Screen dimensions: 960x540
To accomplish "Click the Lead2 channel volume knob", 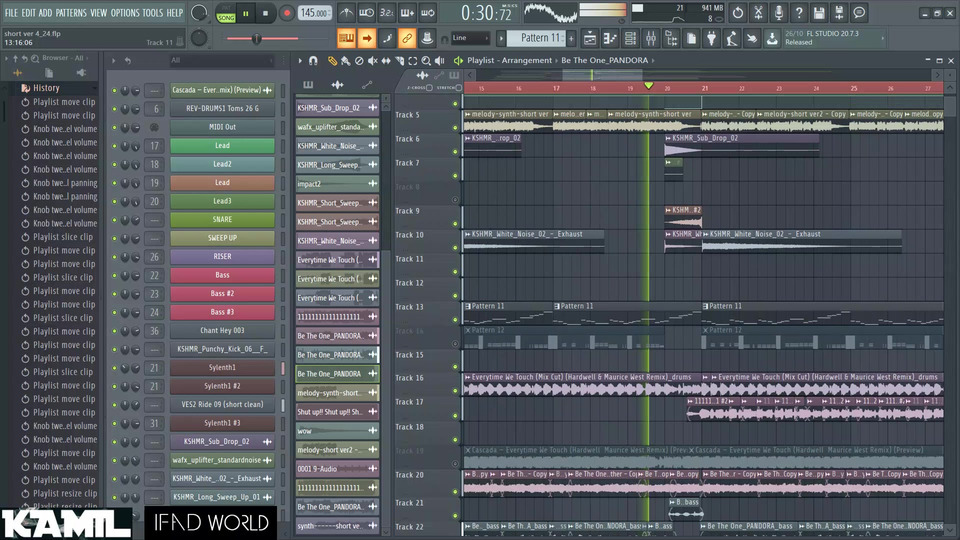I will point(135,165).
